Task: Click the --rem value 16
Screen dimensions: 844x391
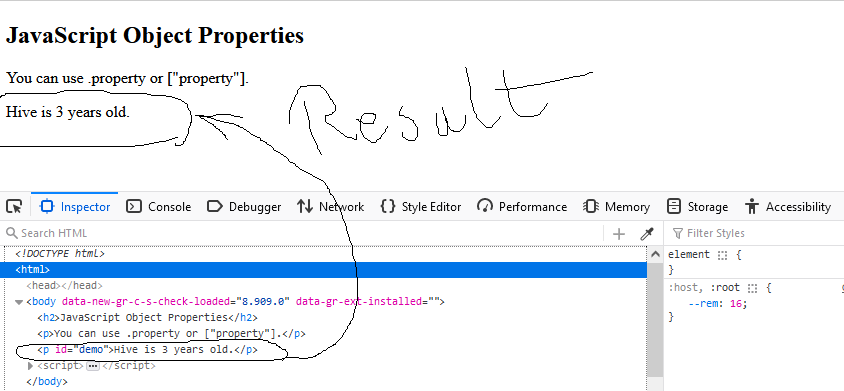Action: tap(737, 304)
